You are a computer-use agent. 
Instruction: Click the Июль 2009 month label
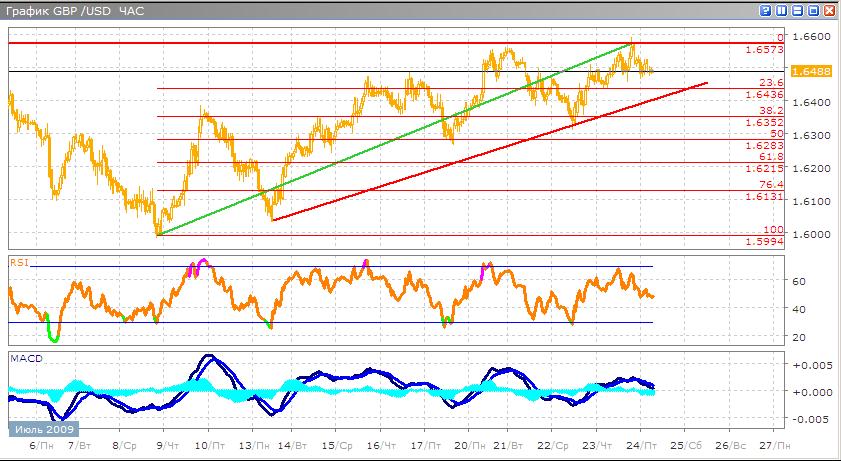pos(38,429)
